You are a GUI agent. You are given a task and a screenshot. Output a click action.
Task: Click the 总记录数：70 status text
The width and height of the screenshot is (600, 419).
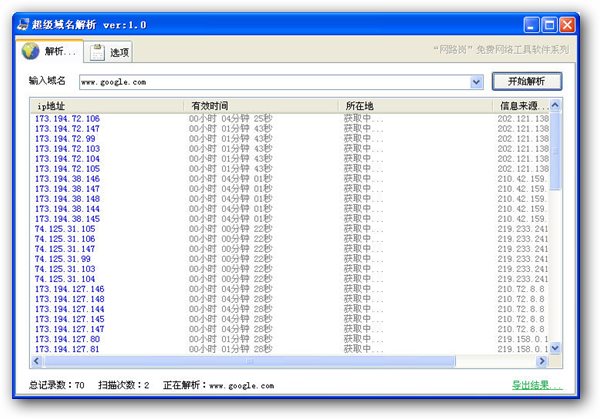57,385
